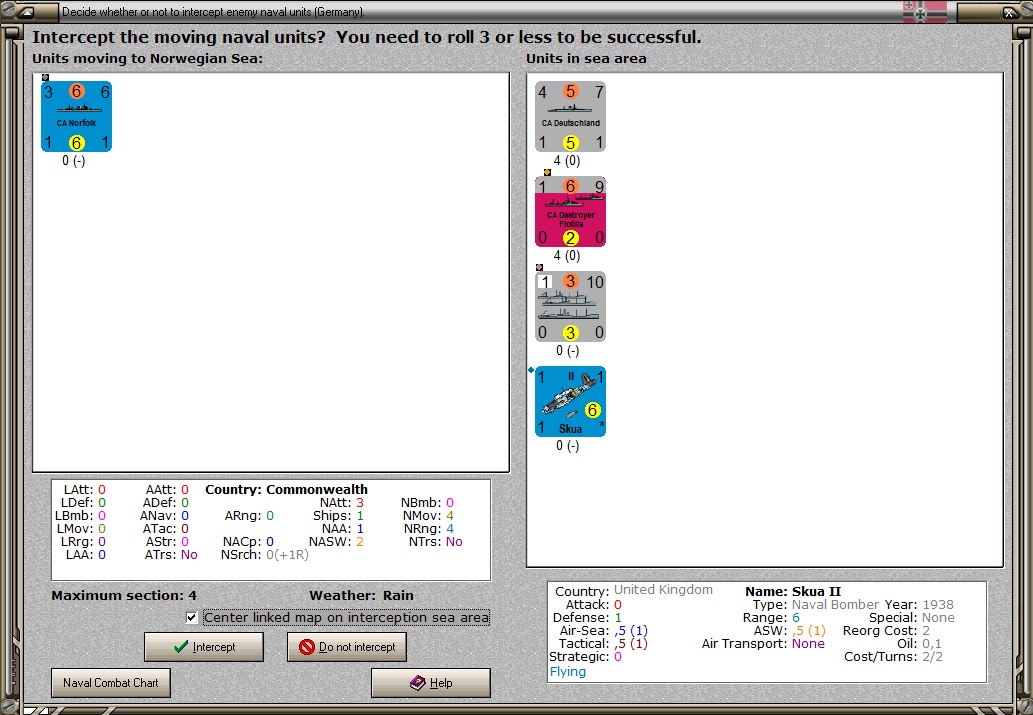1033x715 pixels.
Task: Click the 'Range: 6' value
Action: pos(771,617)
